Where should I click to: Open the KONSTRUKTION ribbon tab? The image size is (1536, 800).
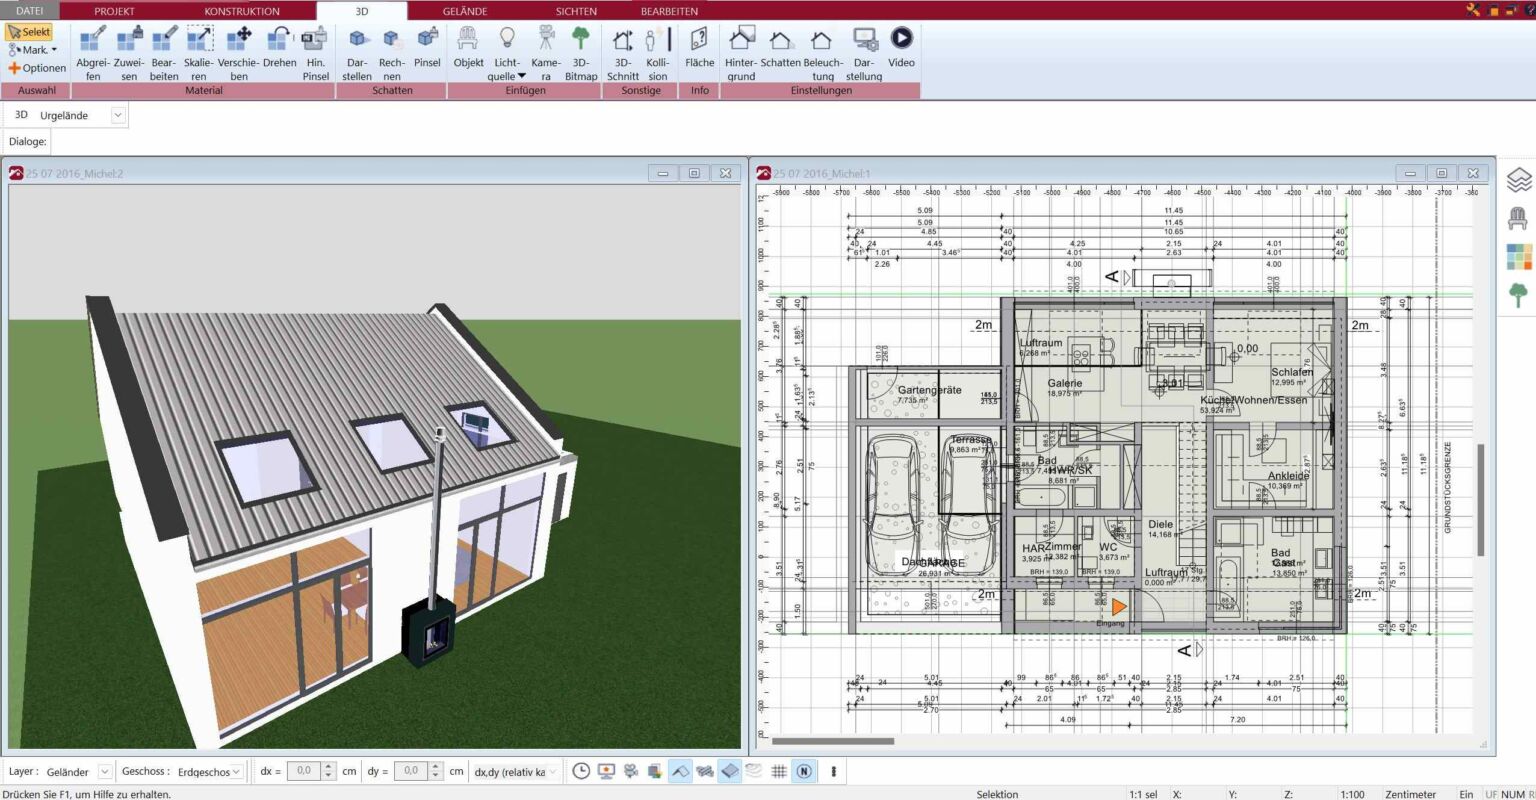coord(241,11)
